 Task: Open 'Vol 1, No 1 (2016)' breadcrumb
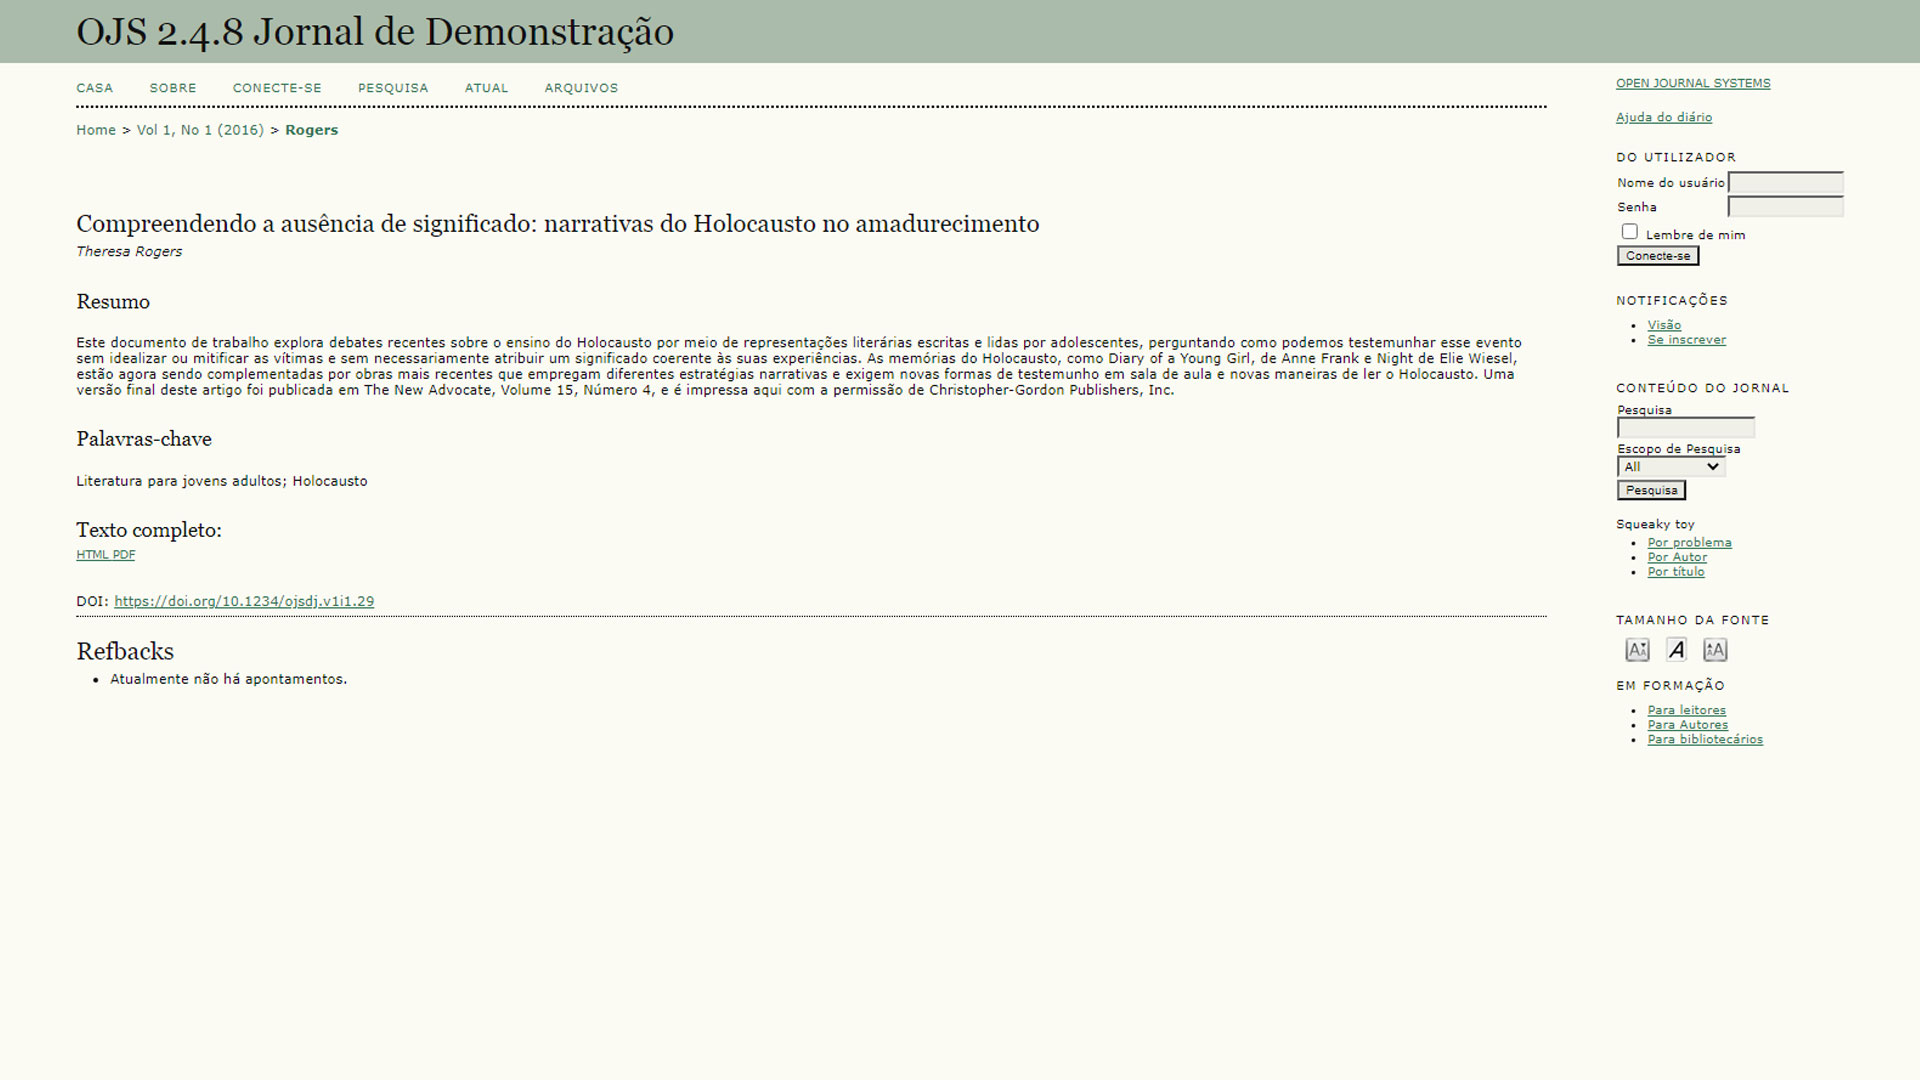click(200, 130)
